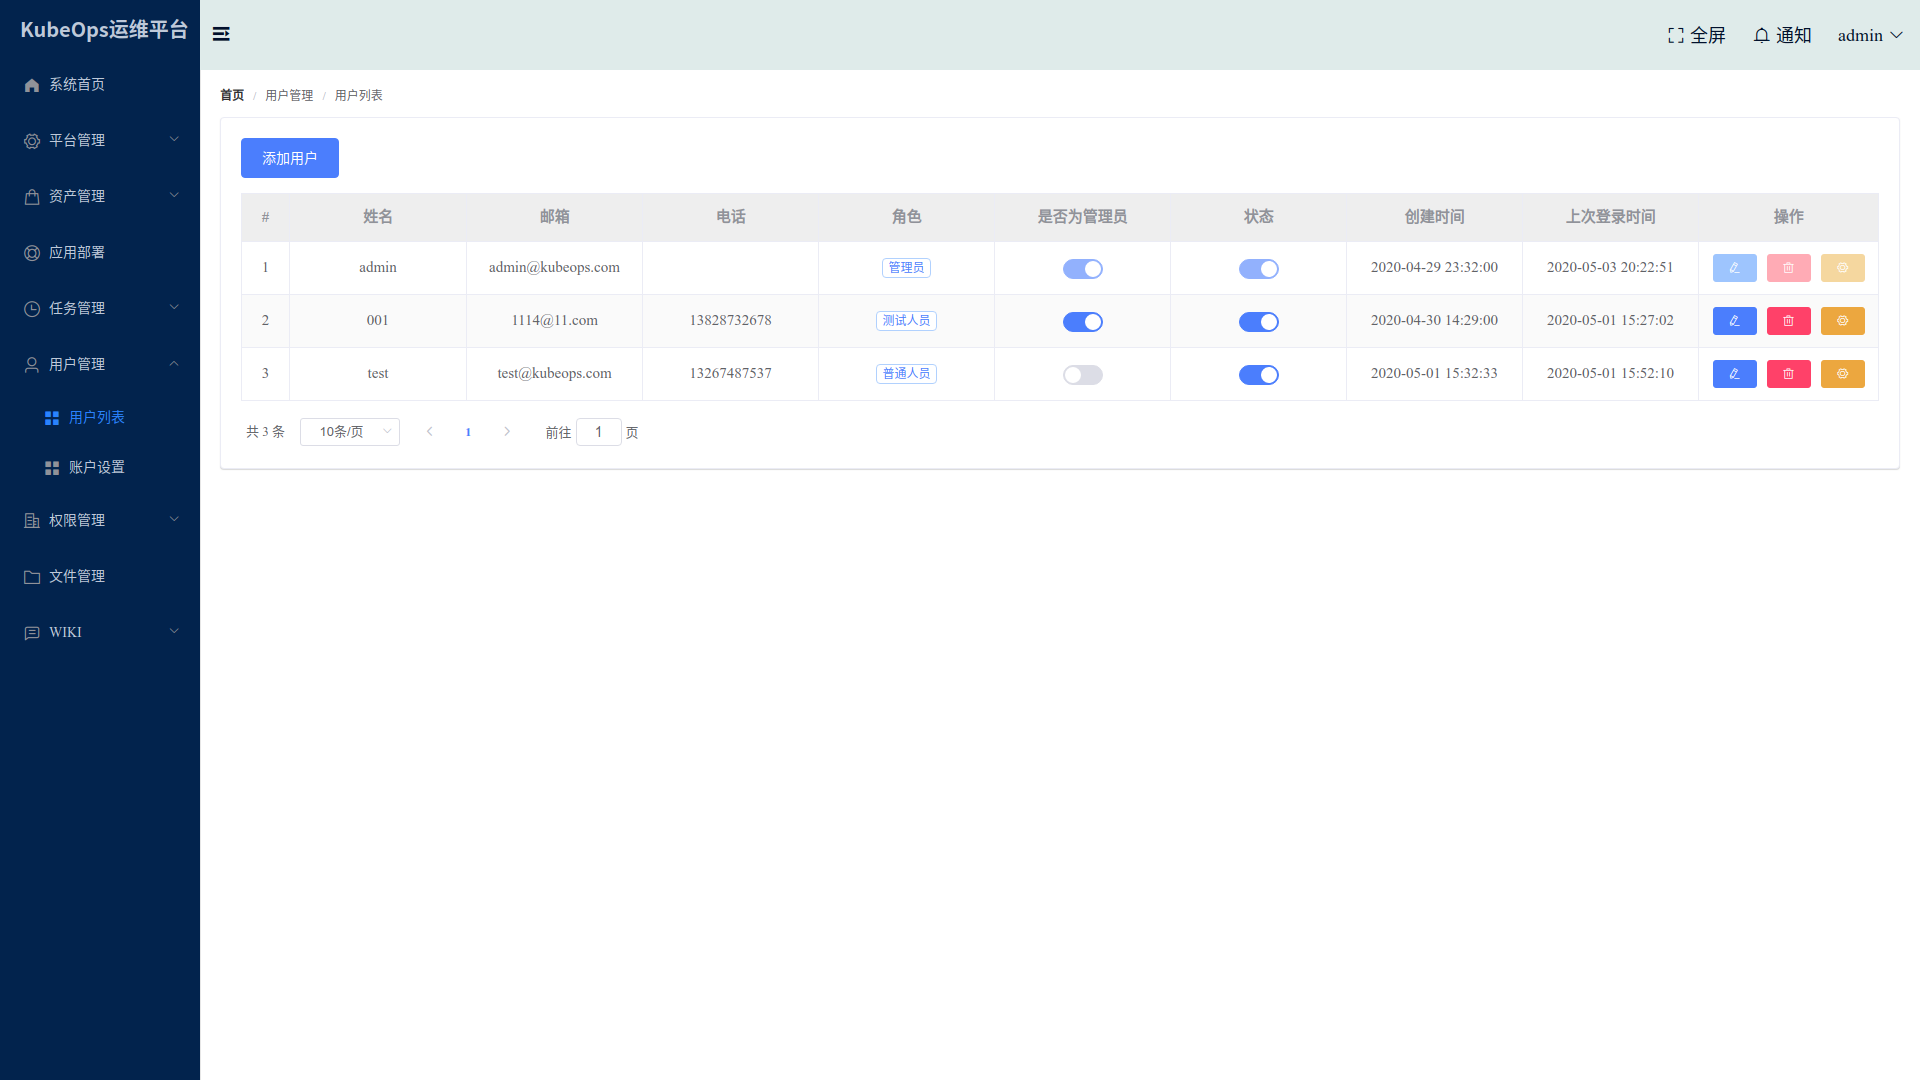1920x1080 pixels.
Task: Click the 前往 page number input field
Action: pyautogui.click(x=598, y=432)
